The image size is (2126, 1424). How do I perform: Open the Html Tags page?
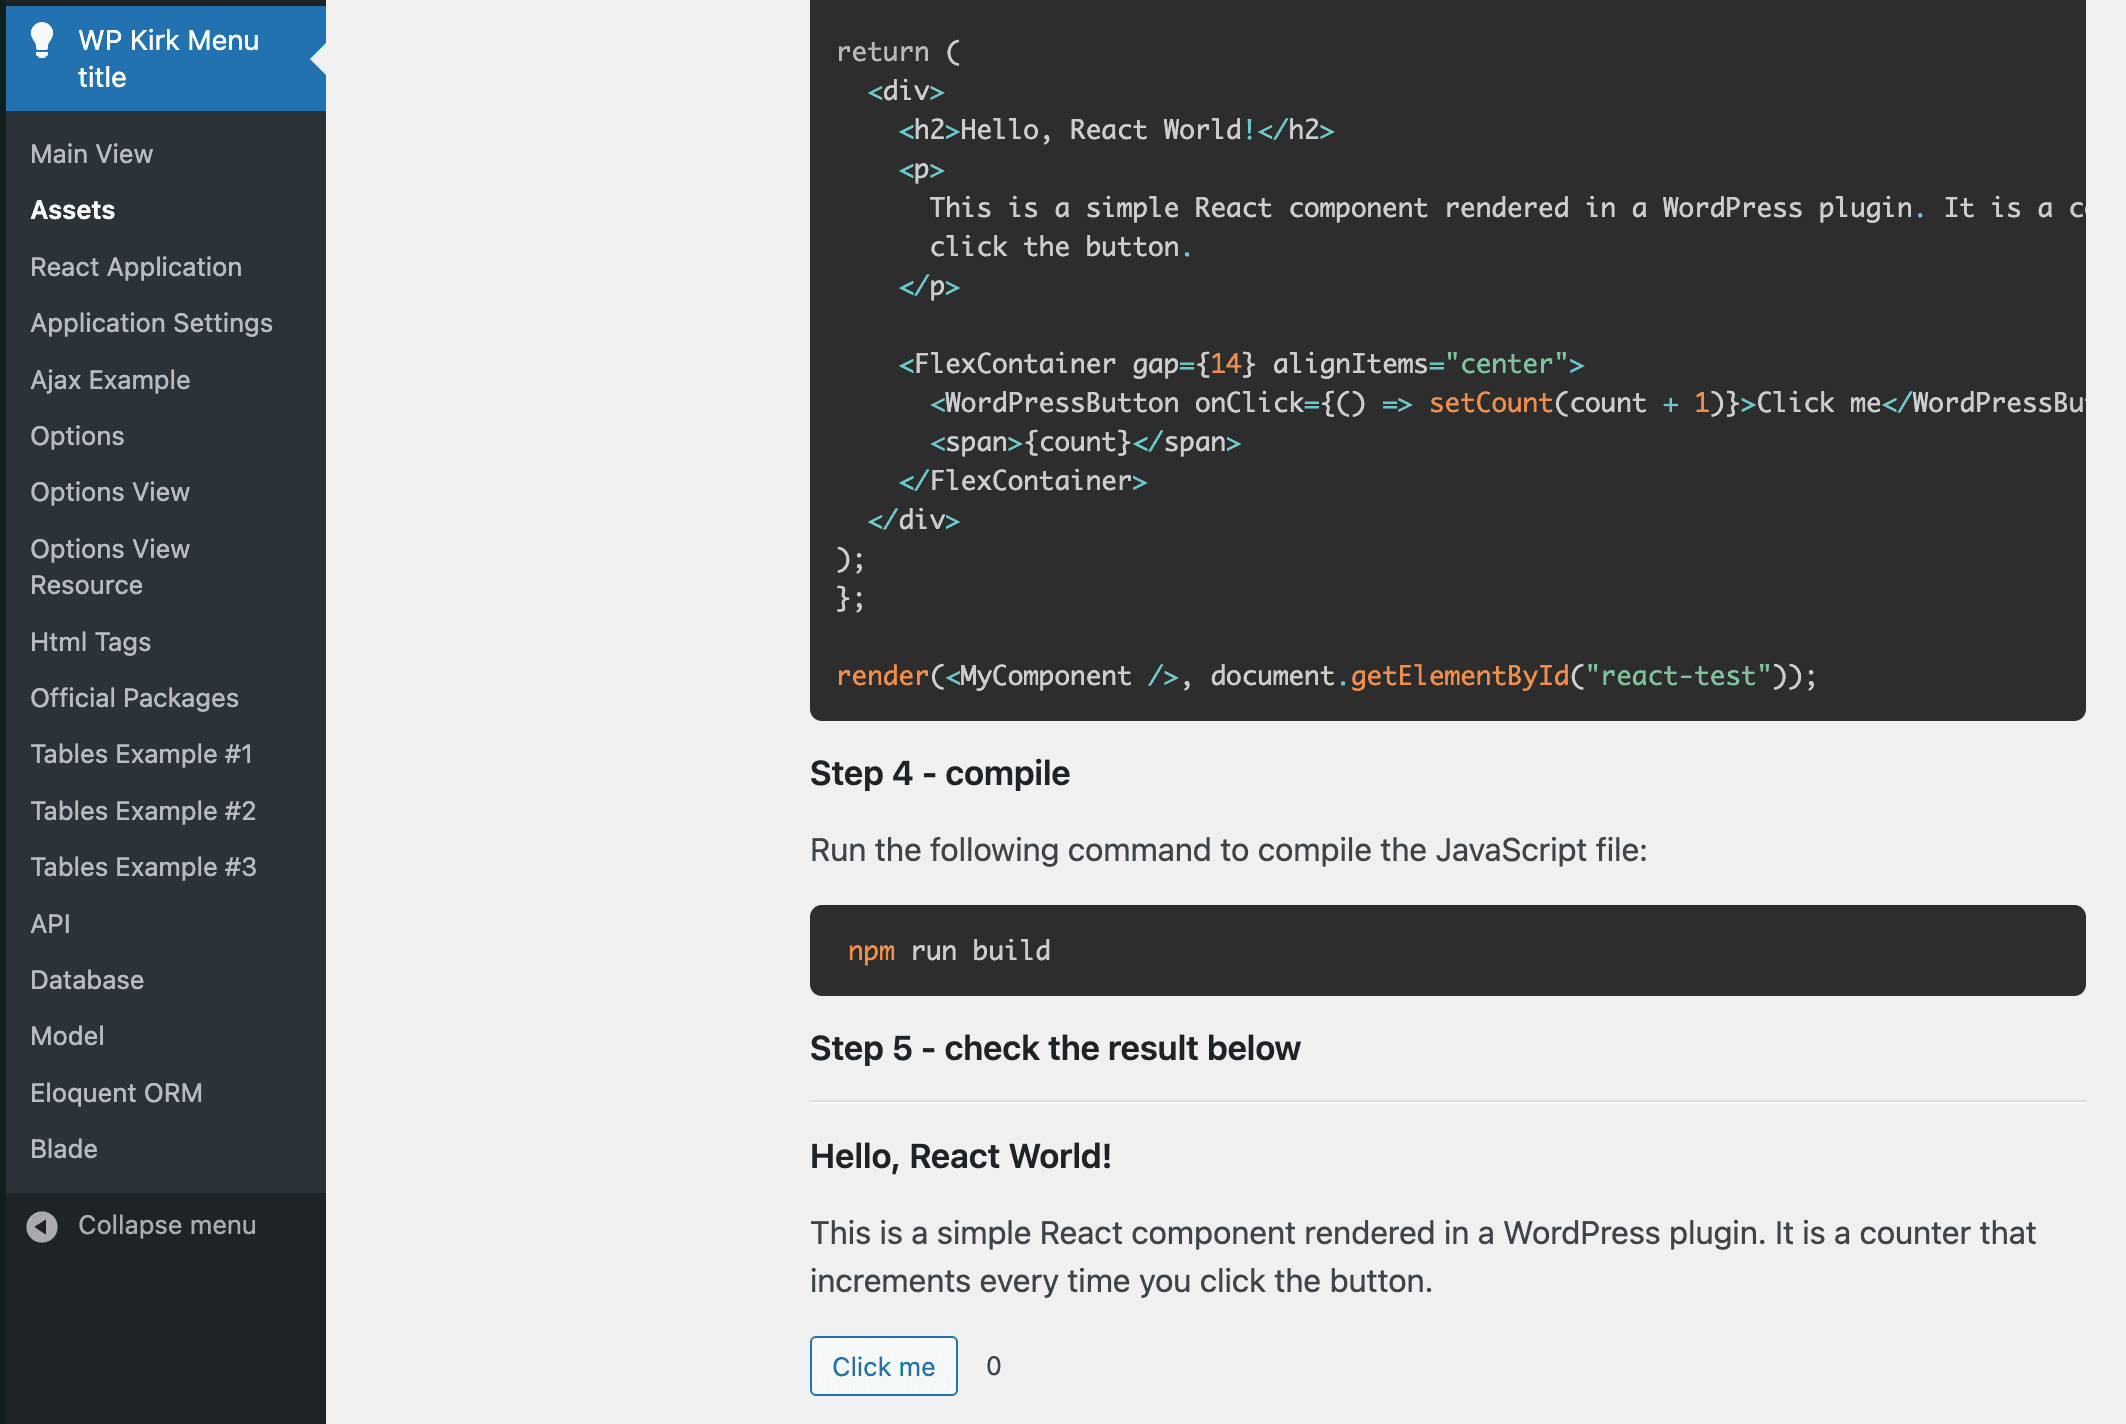(x=91, y=641)
